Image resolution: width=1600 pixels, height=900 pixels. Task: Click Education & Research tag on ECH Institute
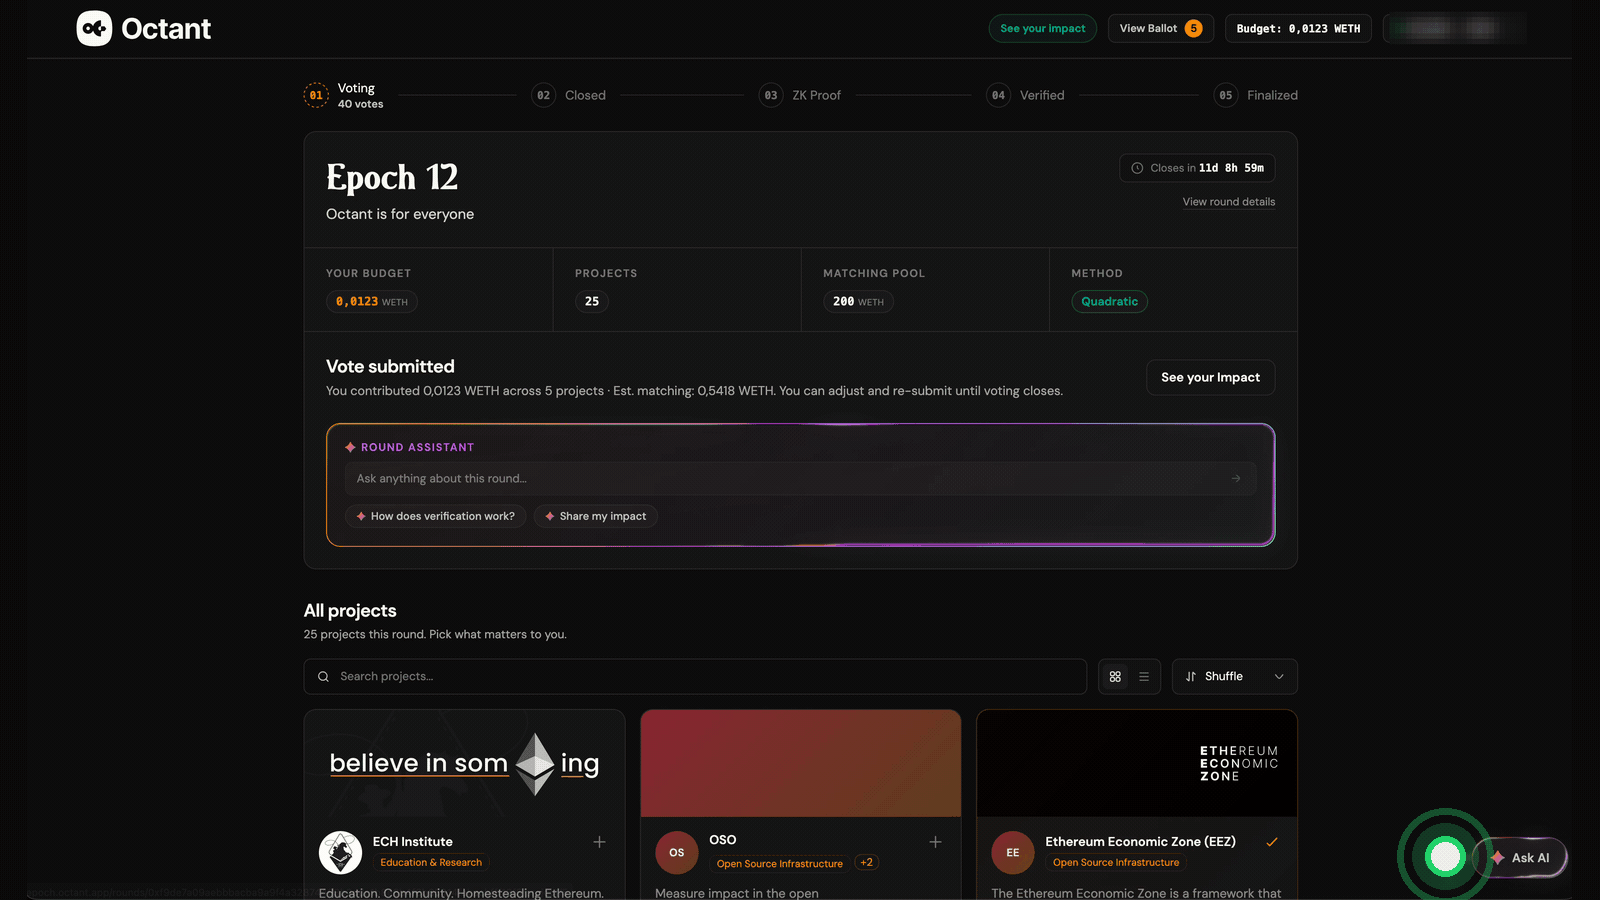point(431,863)
